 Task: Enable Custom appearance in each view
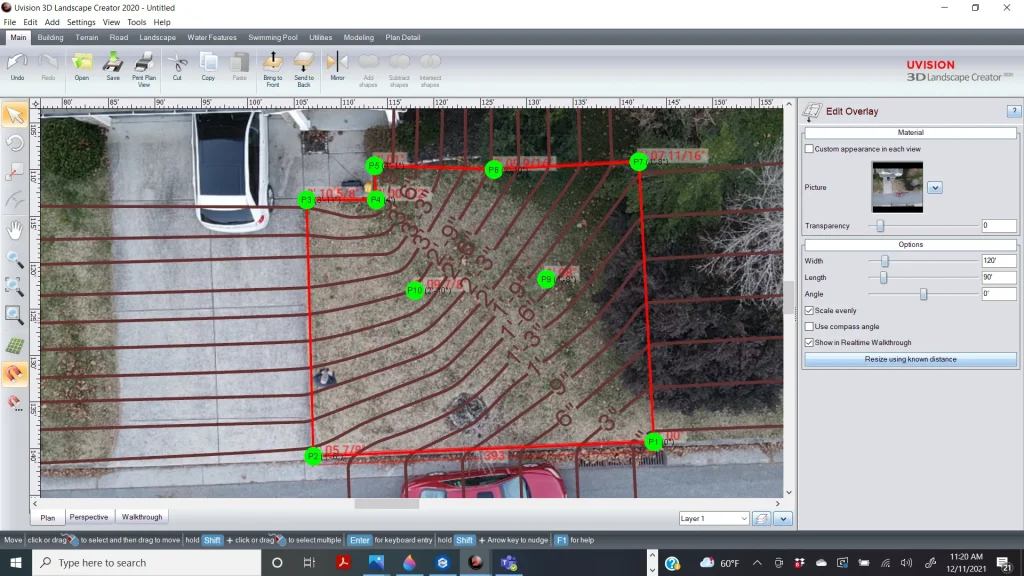(809, 149)
